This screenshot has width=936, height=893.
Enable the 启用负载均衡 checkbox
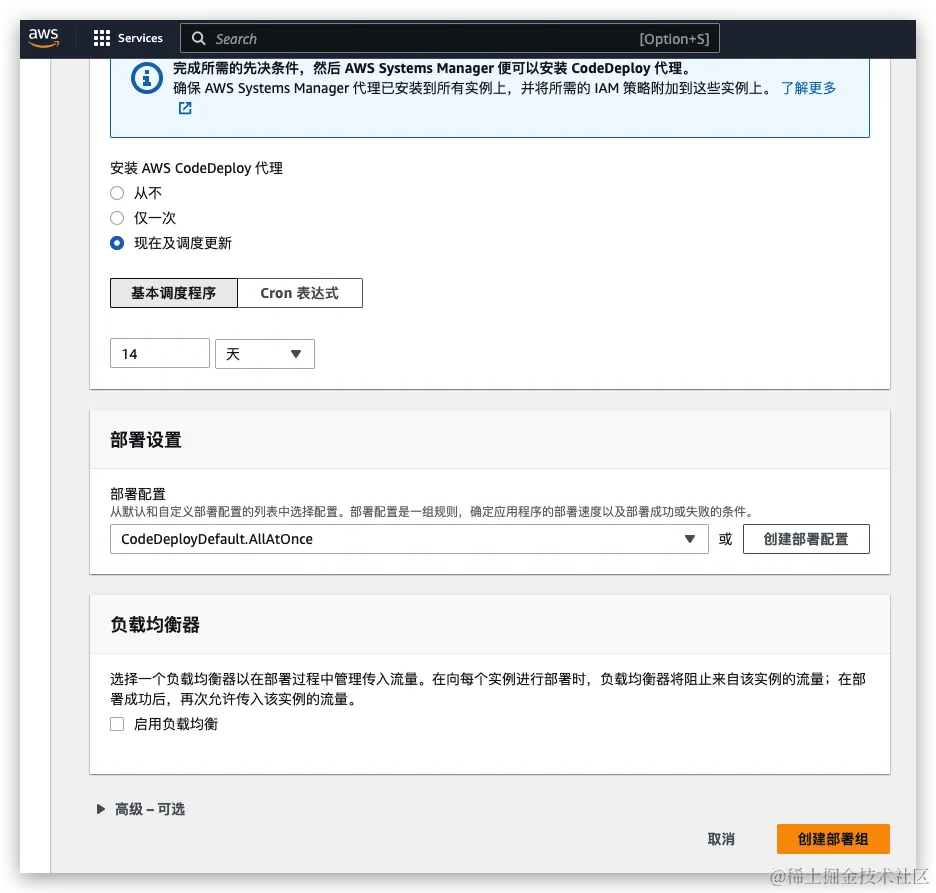[117, 724]
